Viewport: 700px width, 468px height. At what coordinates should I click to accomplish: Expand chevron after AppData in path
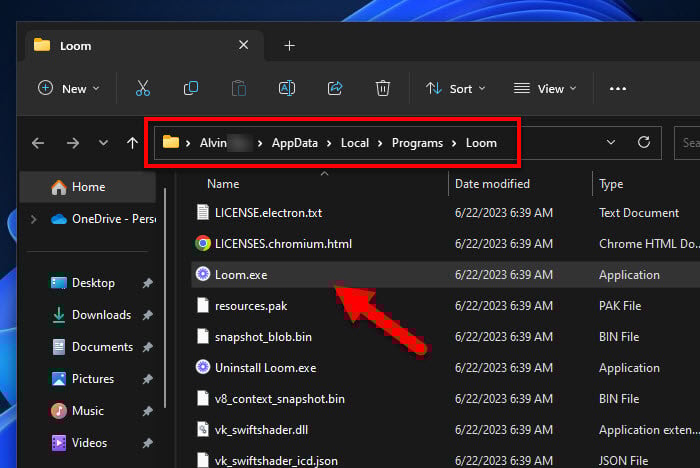[x=329, y=143]
